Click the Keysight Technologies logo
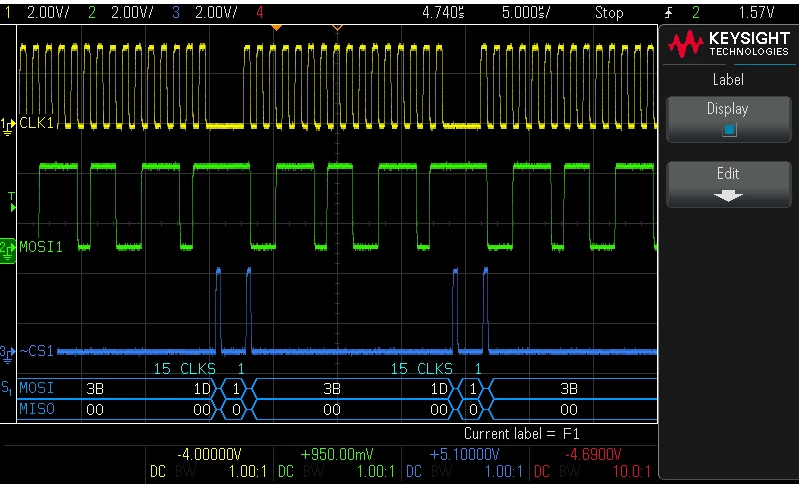 (729, 44)
